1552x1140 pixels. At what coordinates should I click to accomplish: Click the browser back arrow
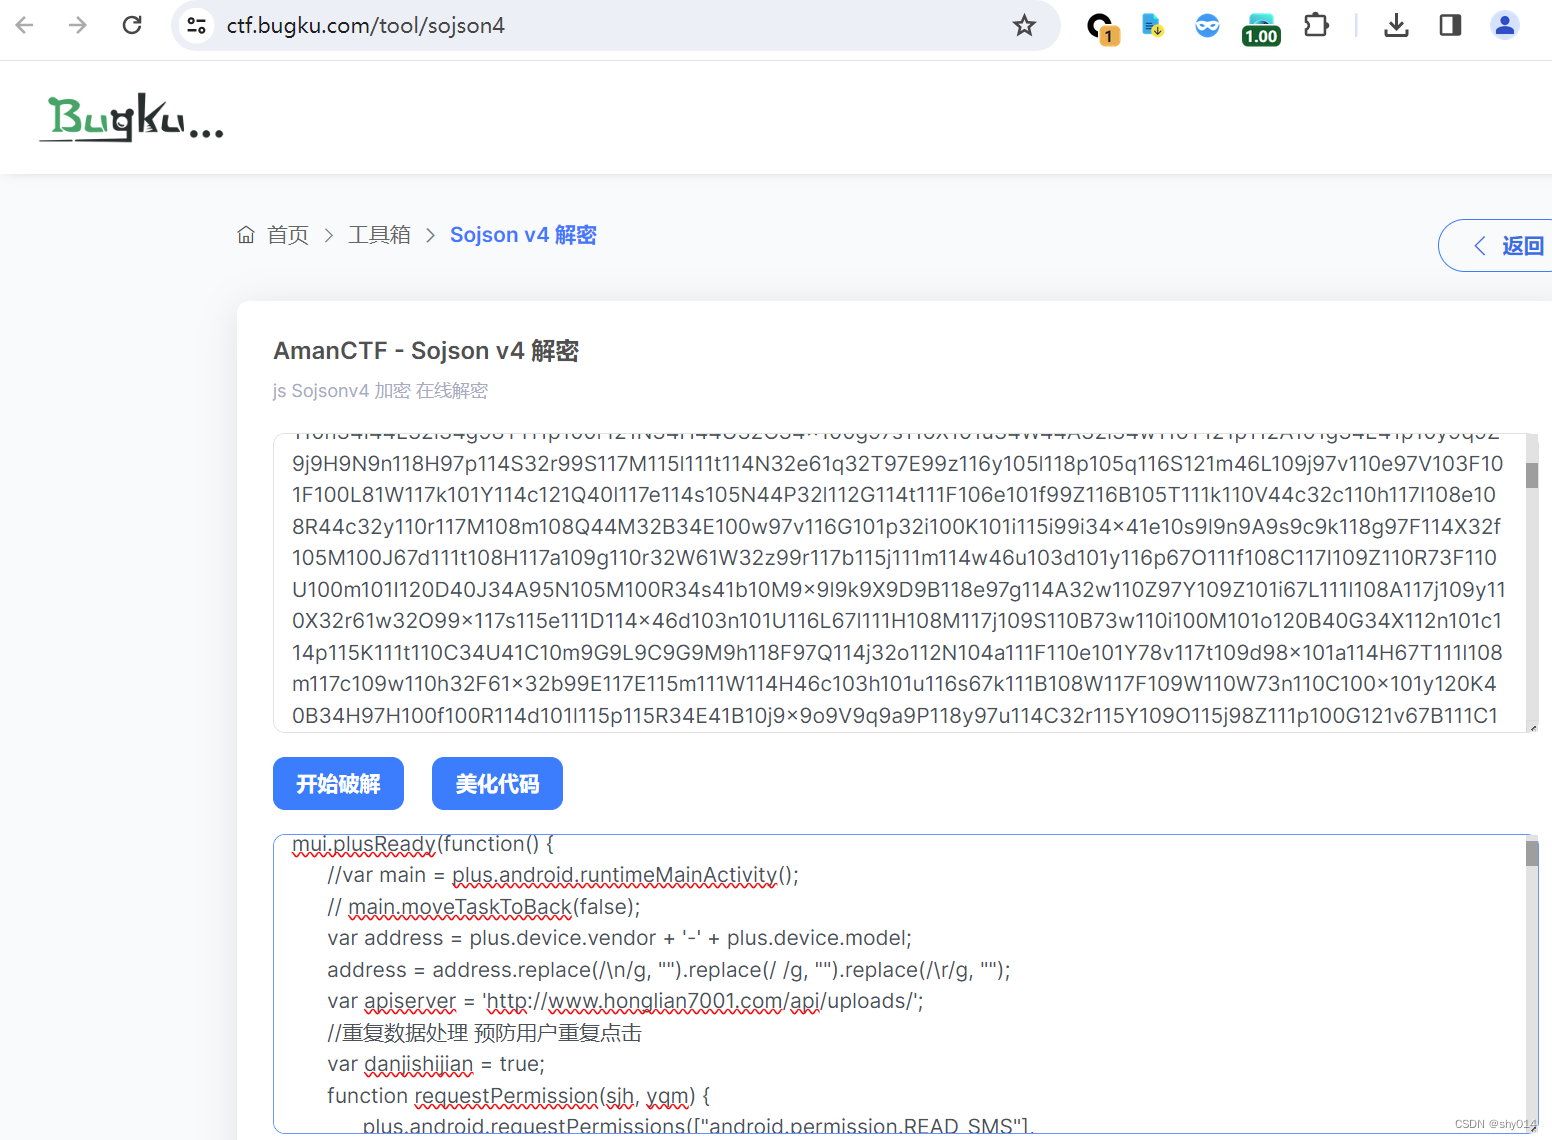coord(25,25)
